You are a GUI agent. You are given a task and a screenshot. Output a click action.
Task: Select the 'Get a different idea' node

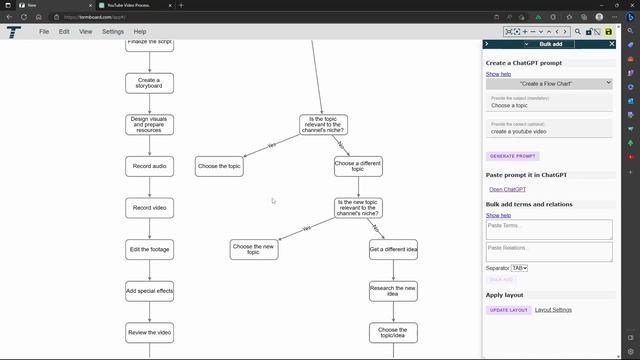coord(393,249)
